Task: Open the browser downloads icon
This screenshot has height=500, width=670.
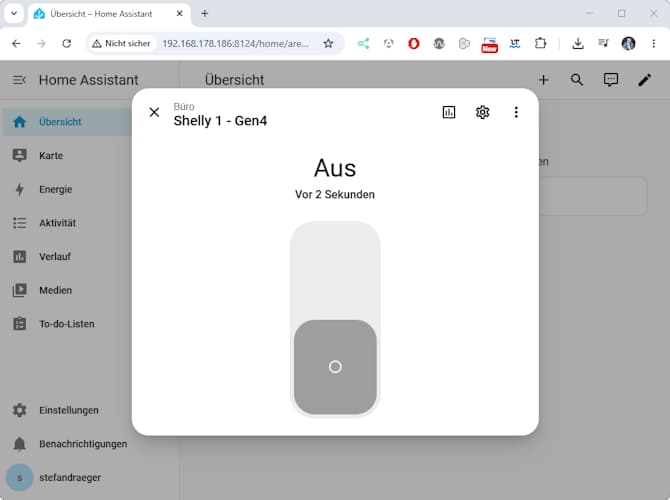Action: (578, 44)
